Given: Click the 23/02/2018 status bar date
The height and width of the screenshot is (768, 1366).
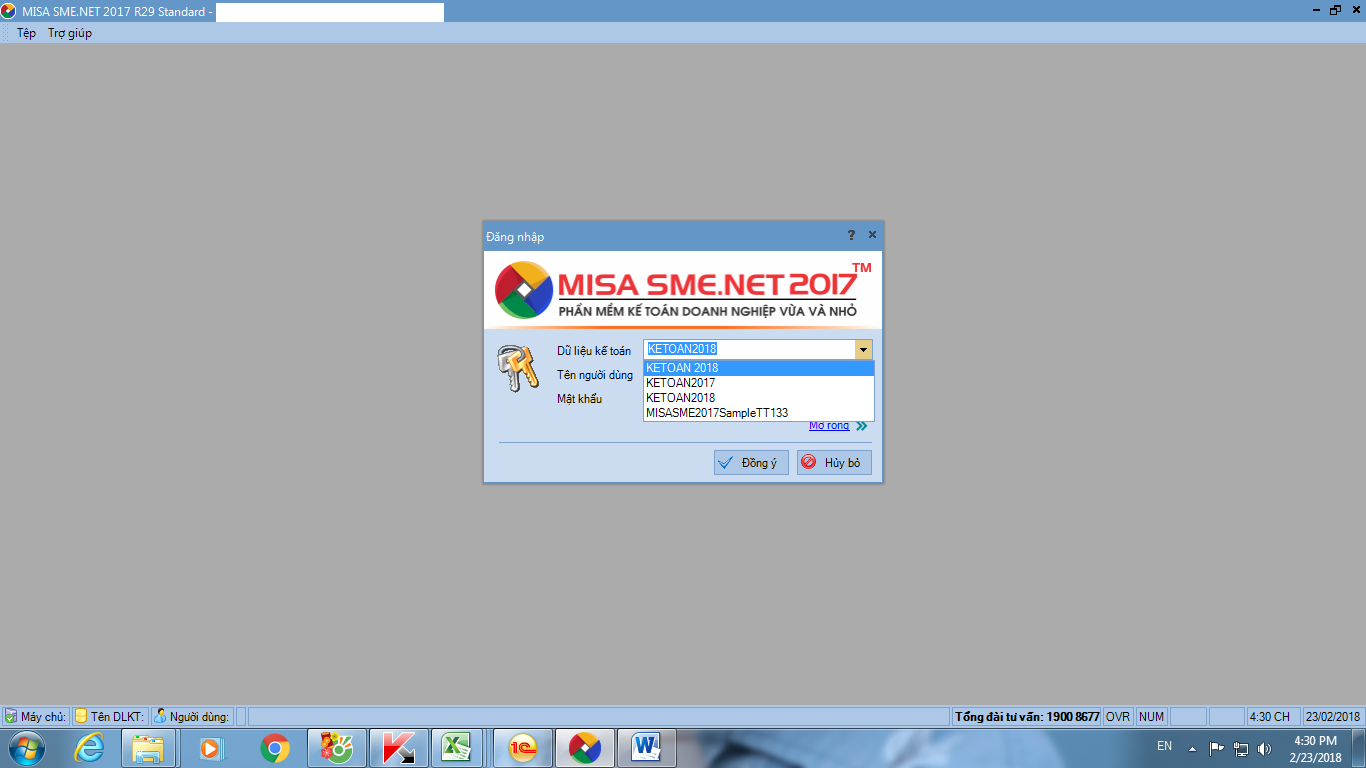Looking at the screenshot, I should (x=1333, y=717).
